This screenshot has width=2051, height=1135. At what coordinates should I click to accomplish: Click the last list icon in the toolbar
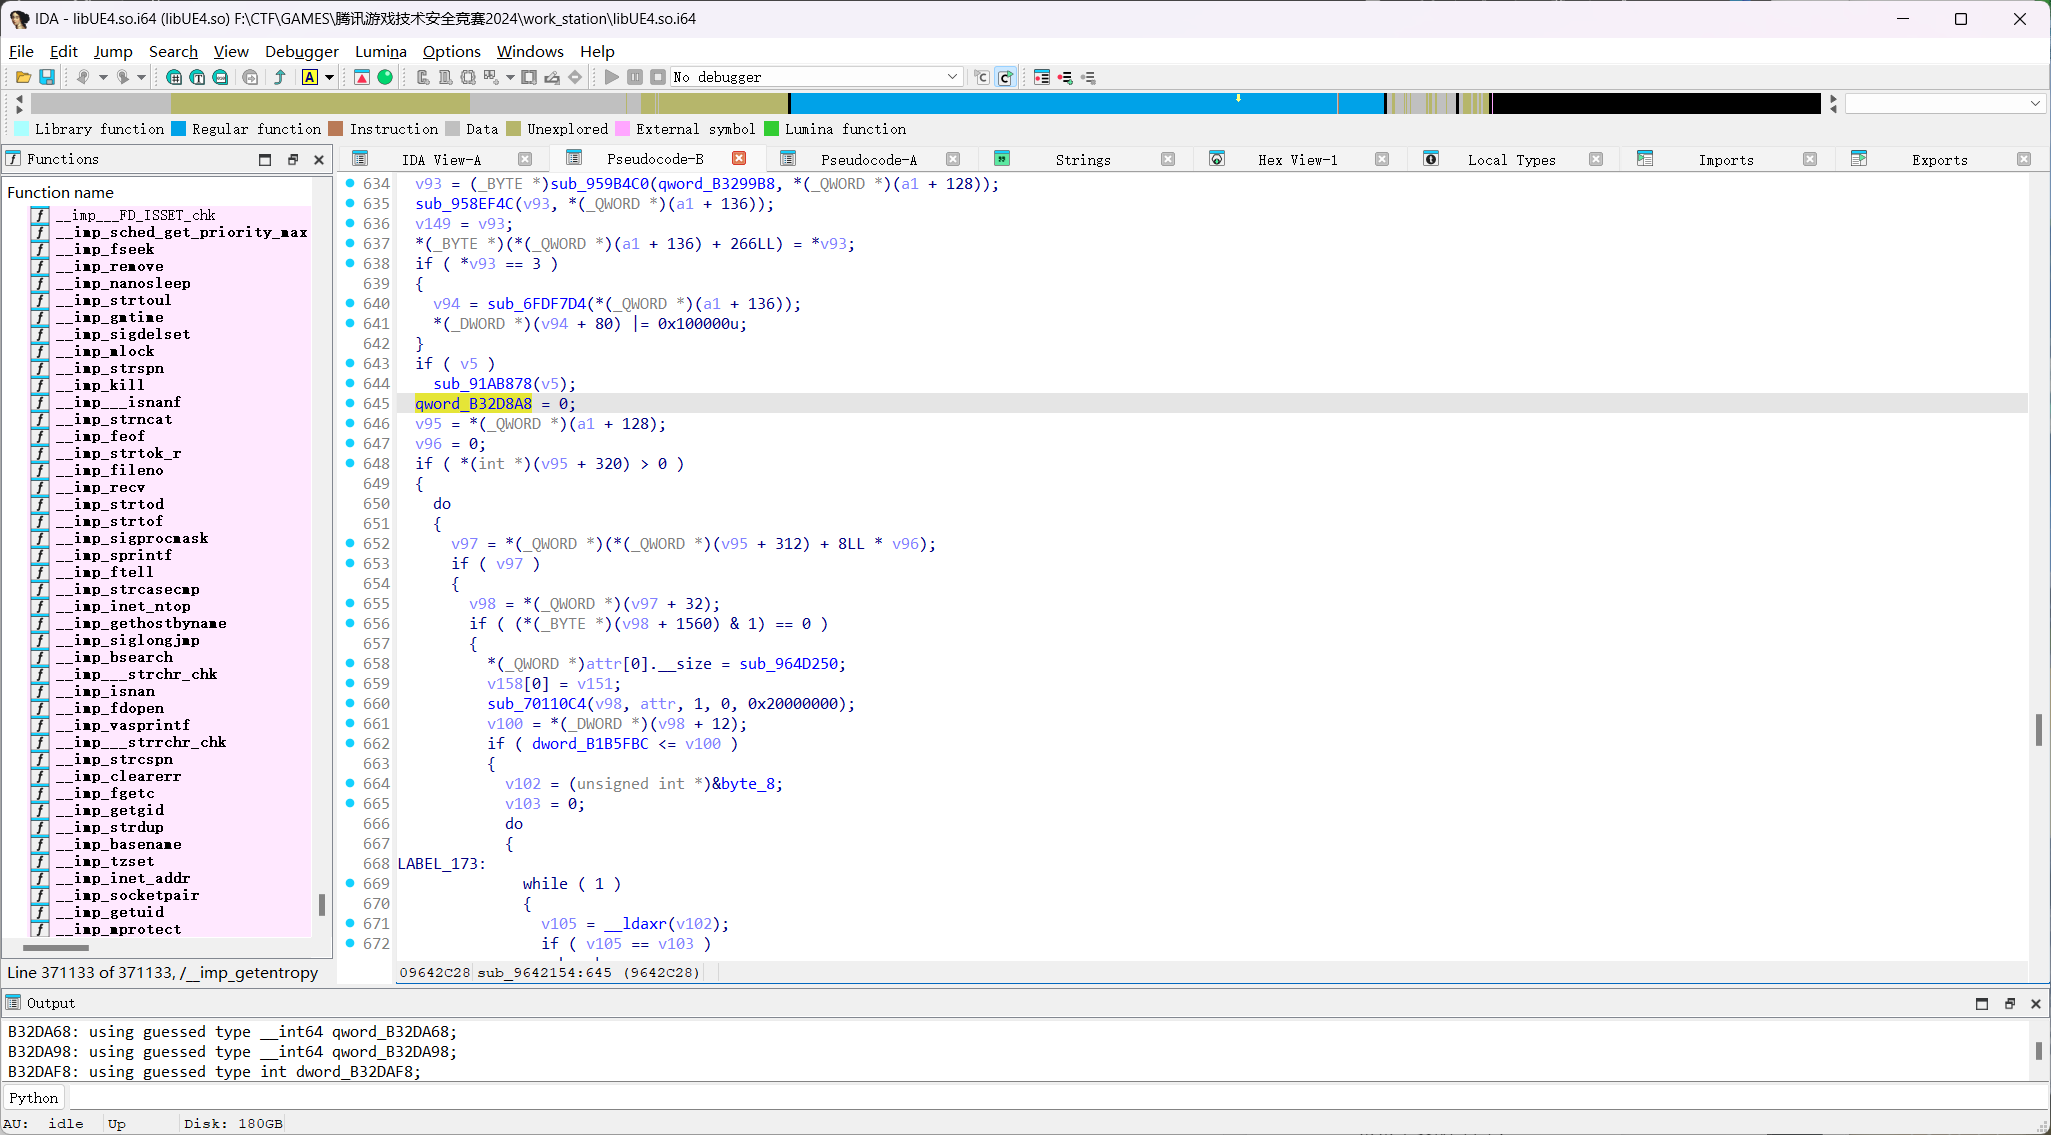(x=1088, y=77)
